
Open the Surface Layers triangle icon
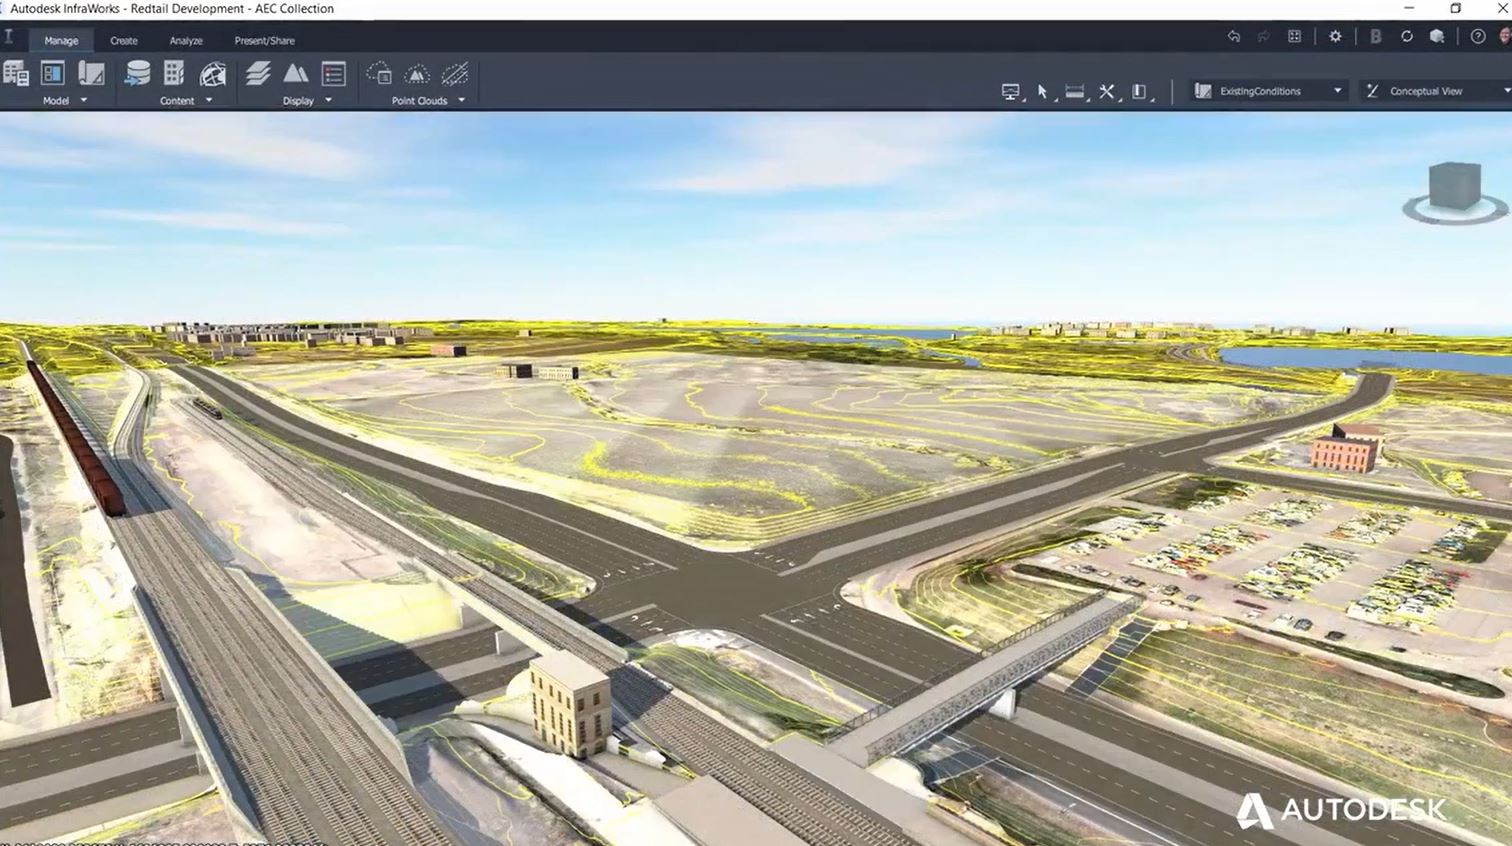[x=297, y=71]
